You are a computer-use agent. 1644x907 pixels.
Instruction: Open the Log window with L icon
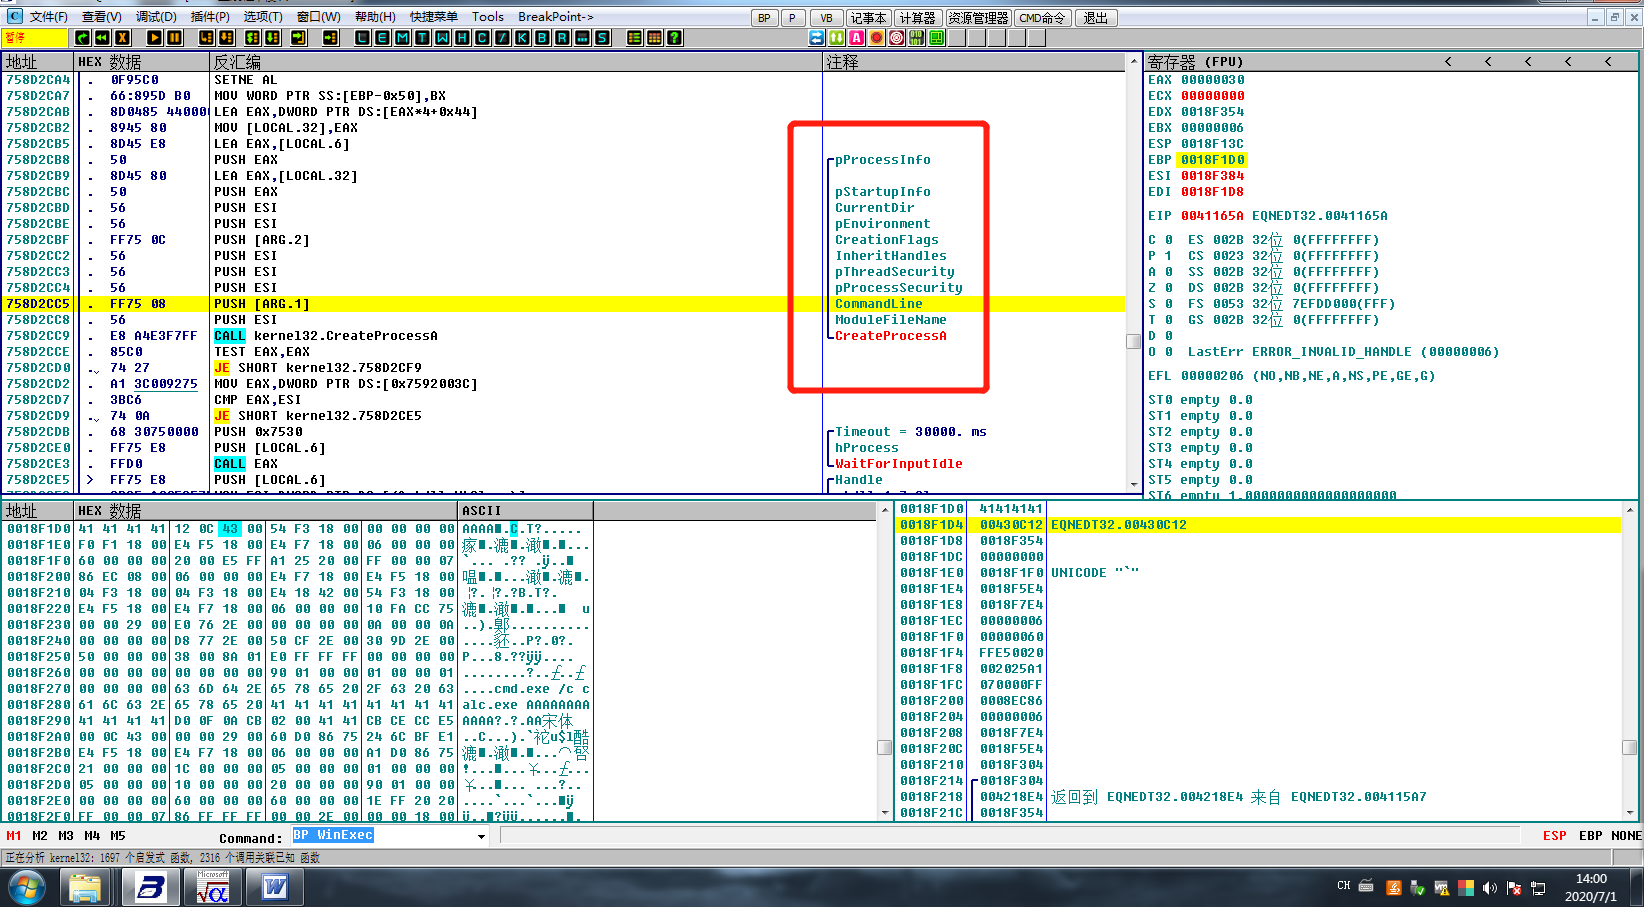click(362, 38)
